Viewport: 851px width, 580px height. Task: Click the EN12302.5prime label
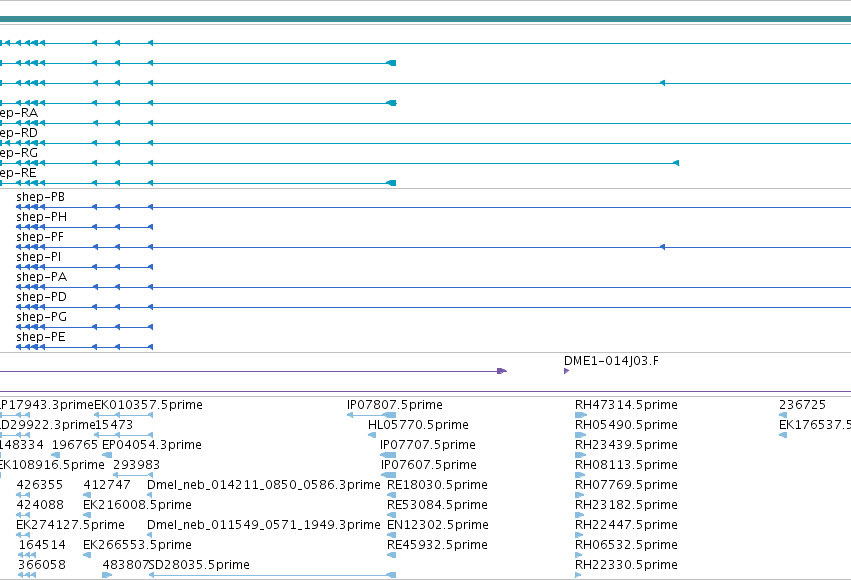[437, 525]
